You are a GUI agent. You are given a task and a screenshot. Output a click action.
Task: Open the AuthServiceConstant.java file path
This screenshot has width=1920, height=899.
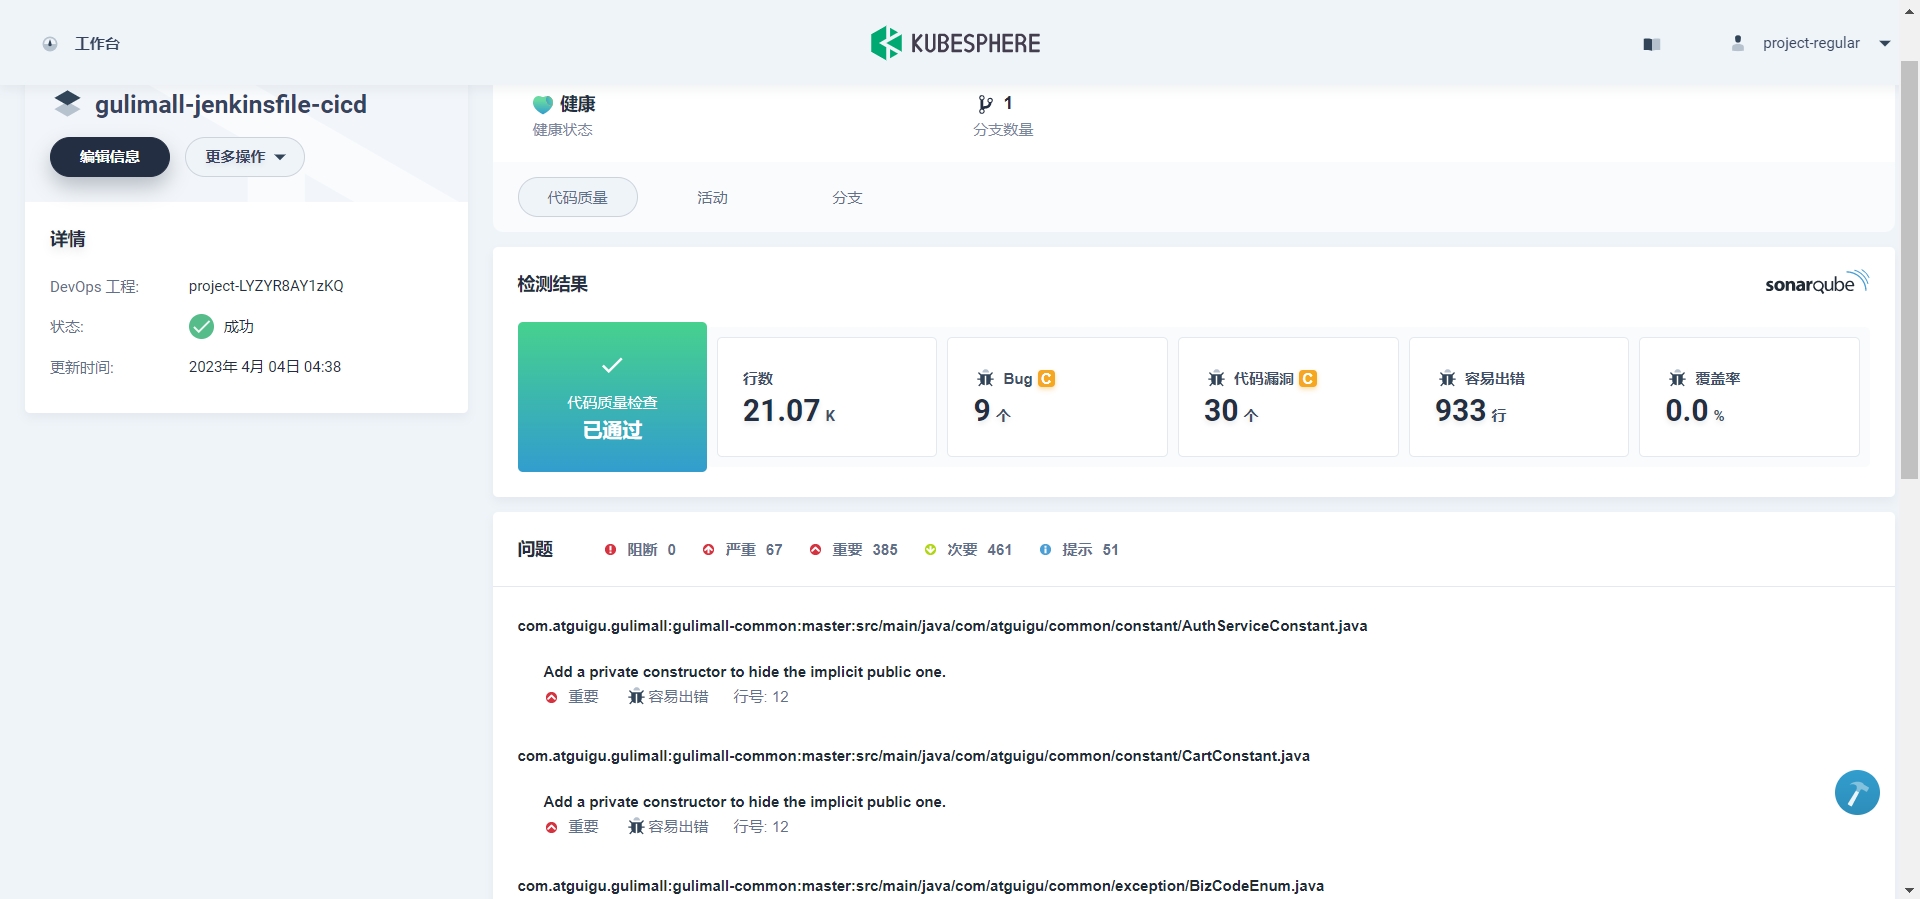point(942,626)
